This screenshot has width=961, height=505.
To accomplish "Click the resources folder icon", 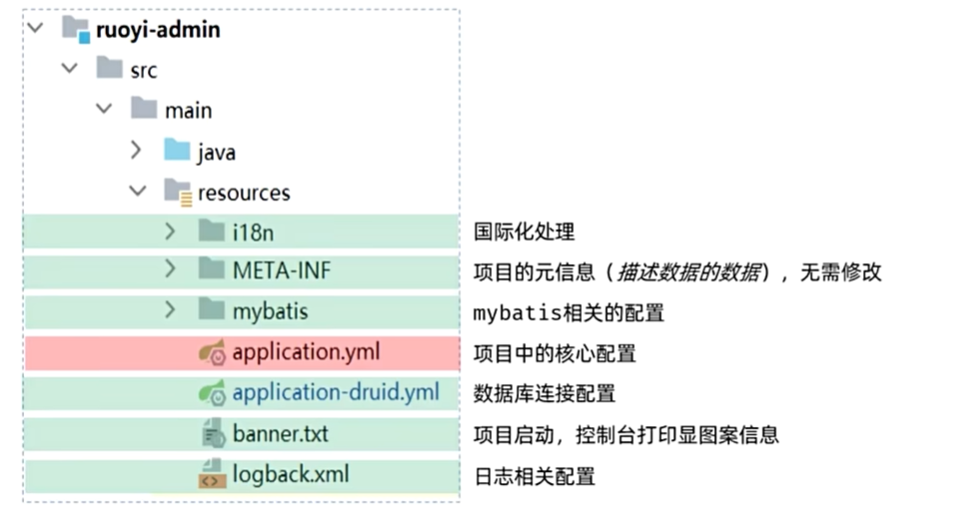I will click(x=177, y=191).
